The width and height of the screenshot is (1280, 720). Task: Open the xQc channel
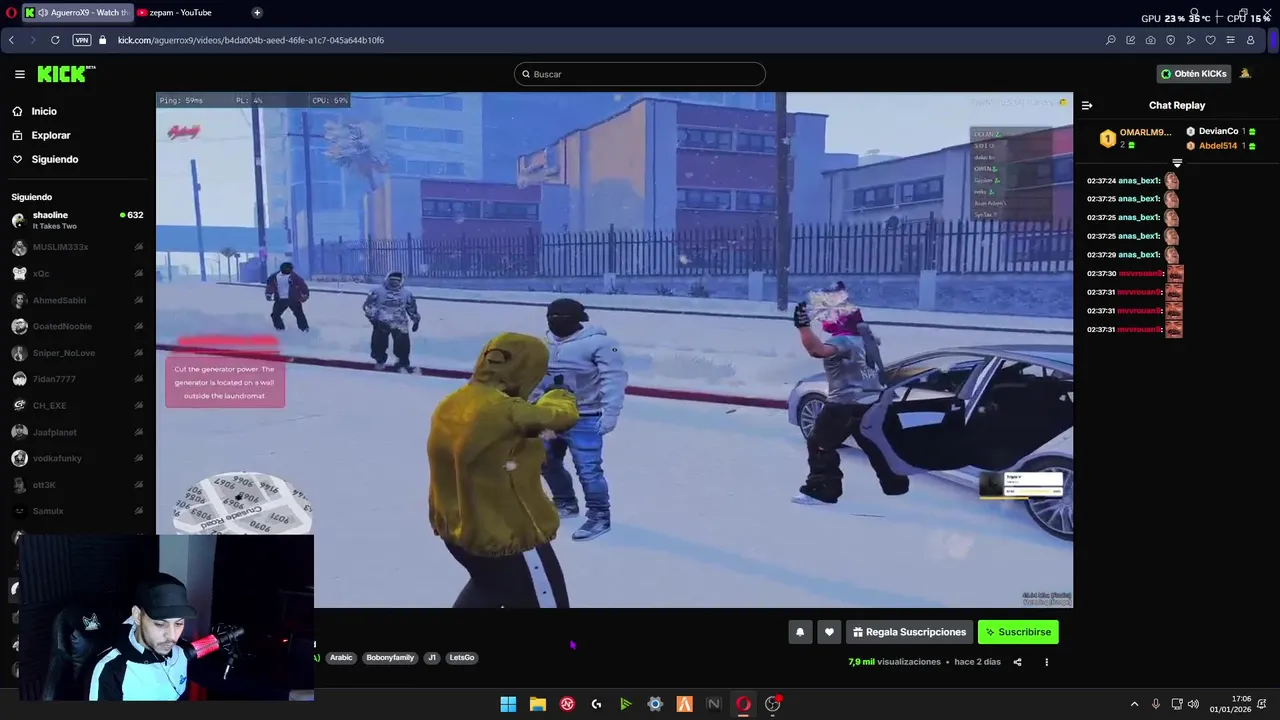77,273
